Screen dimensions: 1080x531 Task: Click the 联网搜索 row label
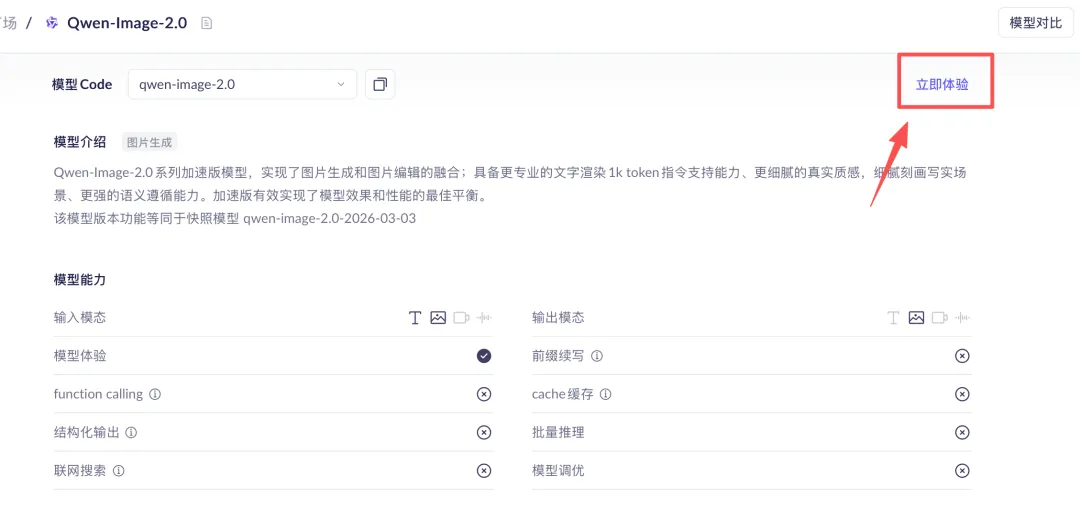click(x=80, y=471)
